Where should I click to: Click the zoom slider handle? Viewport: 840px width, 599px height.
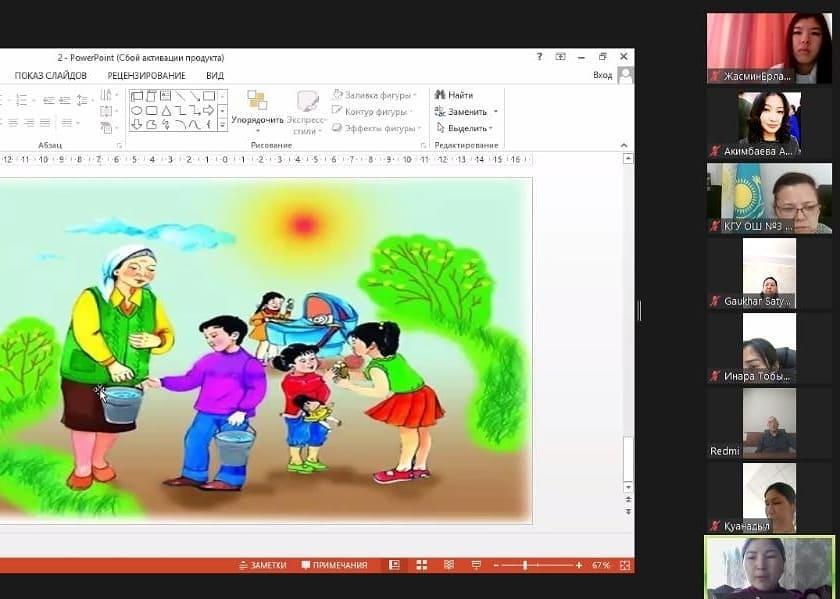(x=525, y=565)
